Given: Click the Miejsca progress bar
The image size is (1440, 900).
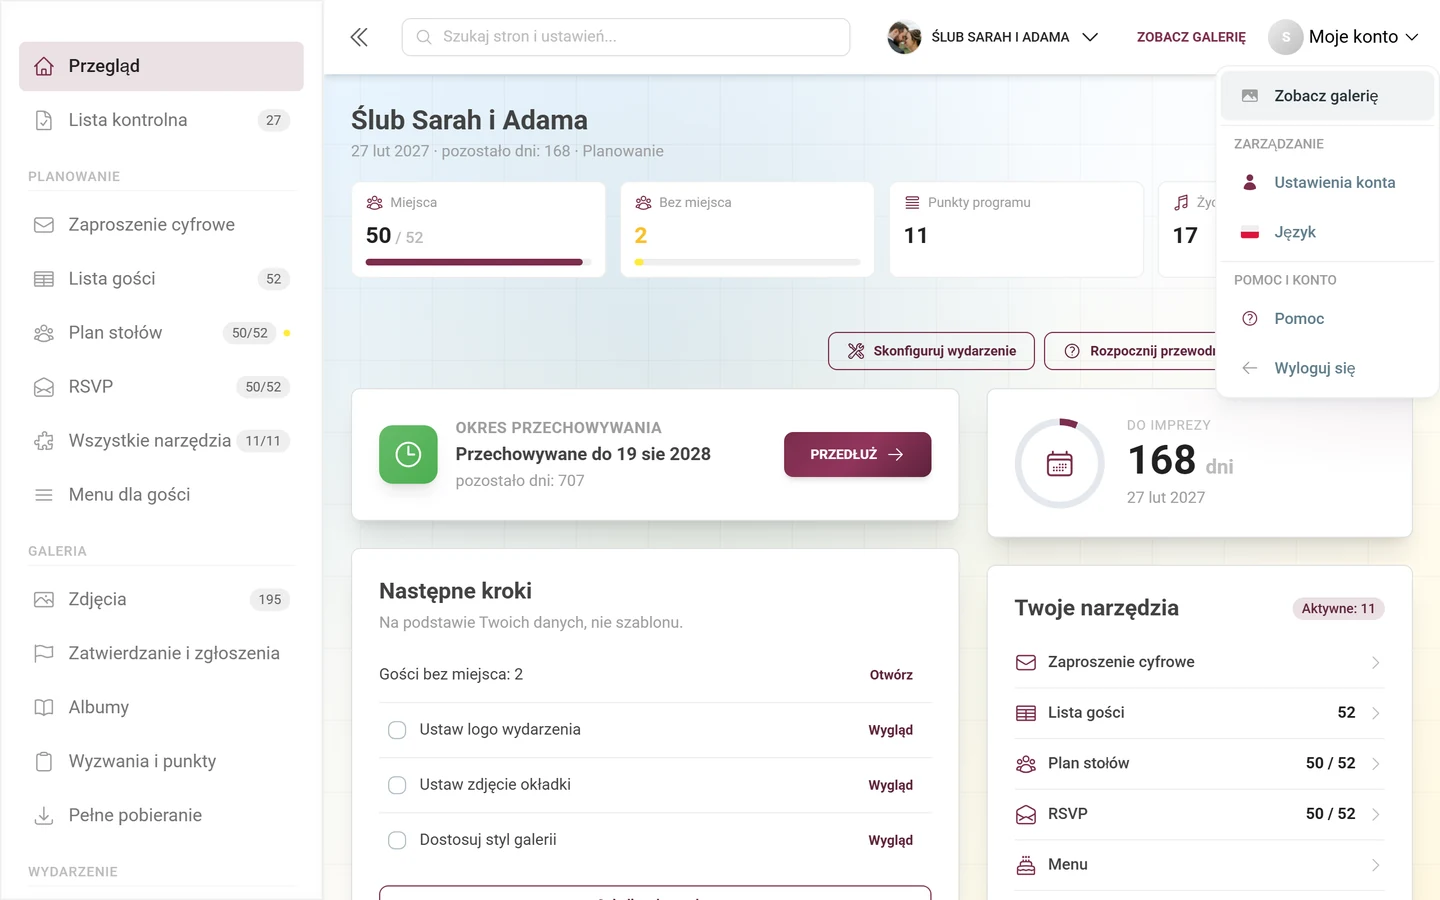Looking at the screenshot, I should (x=478, y=262).
